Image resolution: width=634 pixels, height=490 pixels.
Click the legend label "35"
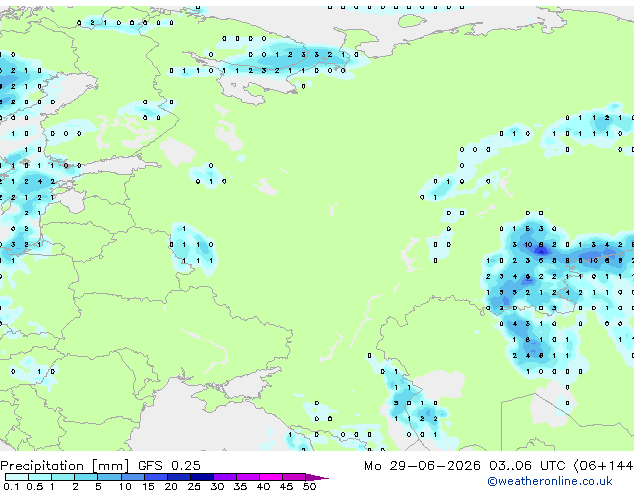pos(240,486)
